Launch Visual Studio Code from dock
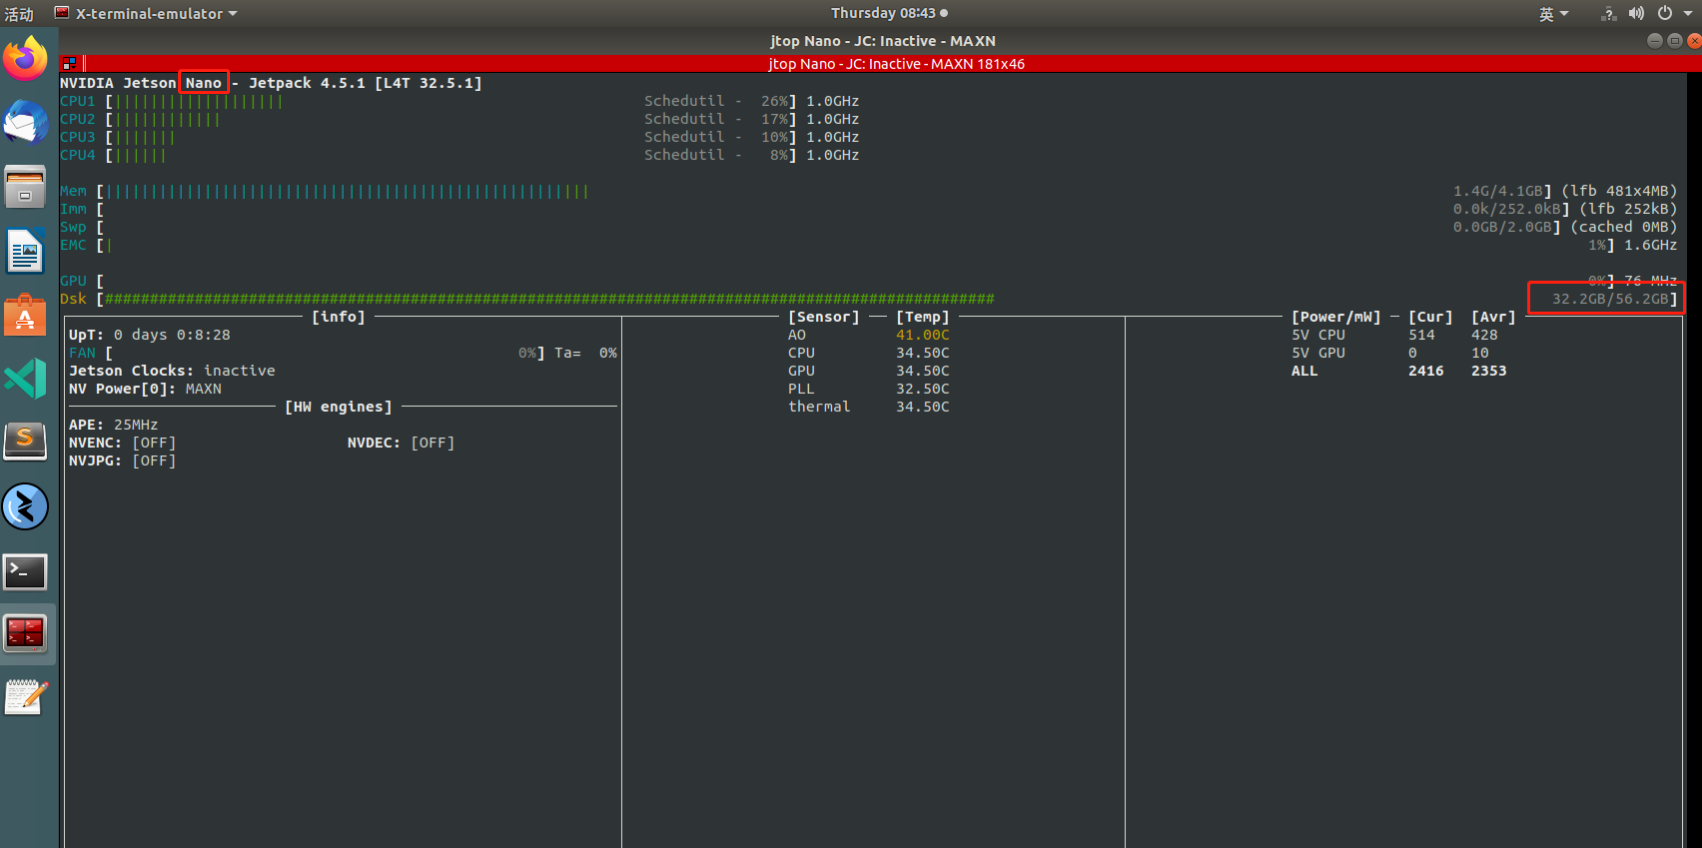Image resolution: width=1702 pixels, height=848 pixels. tap(25, 379)
